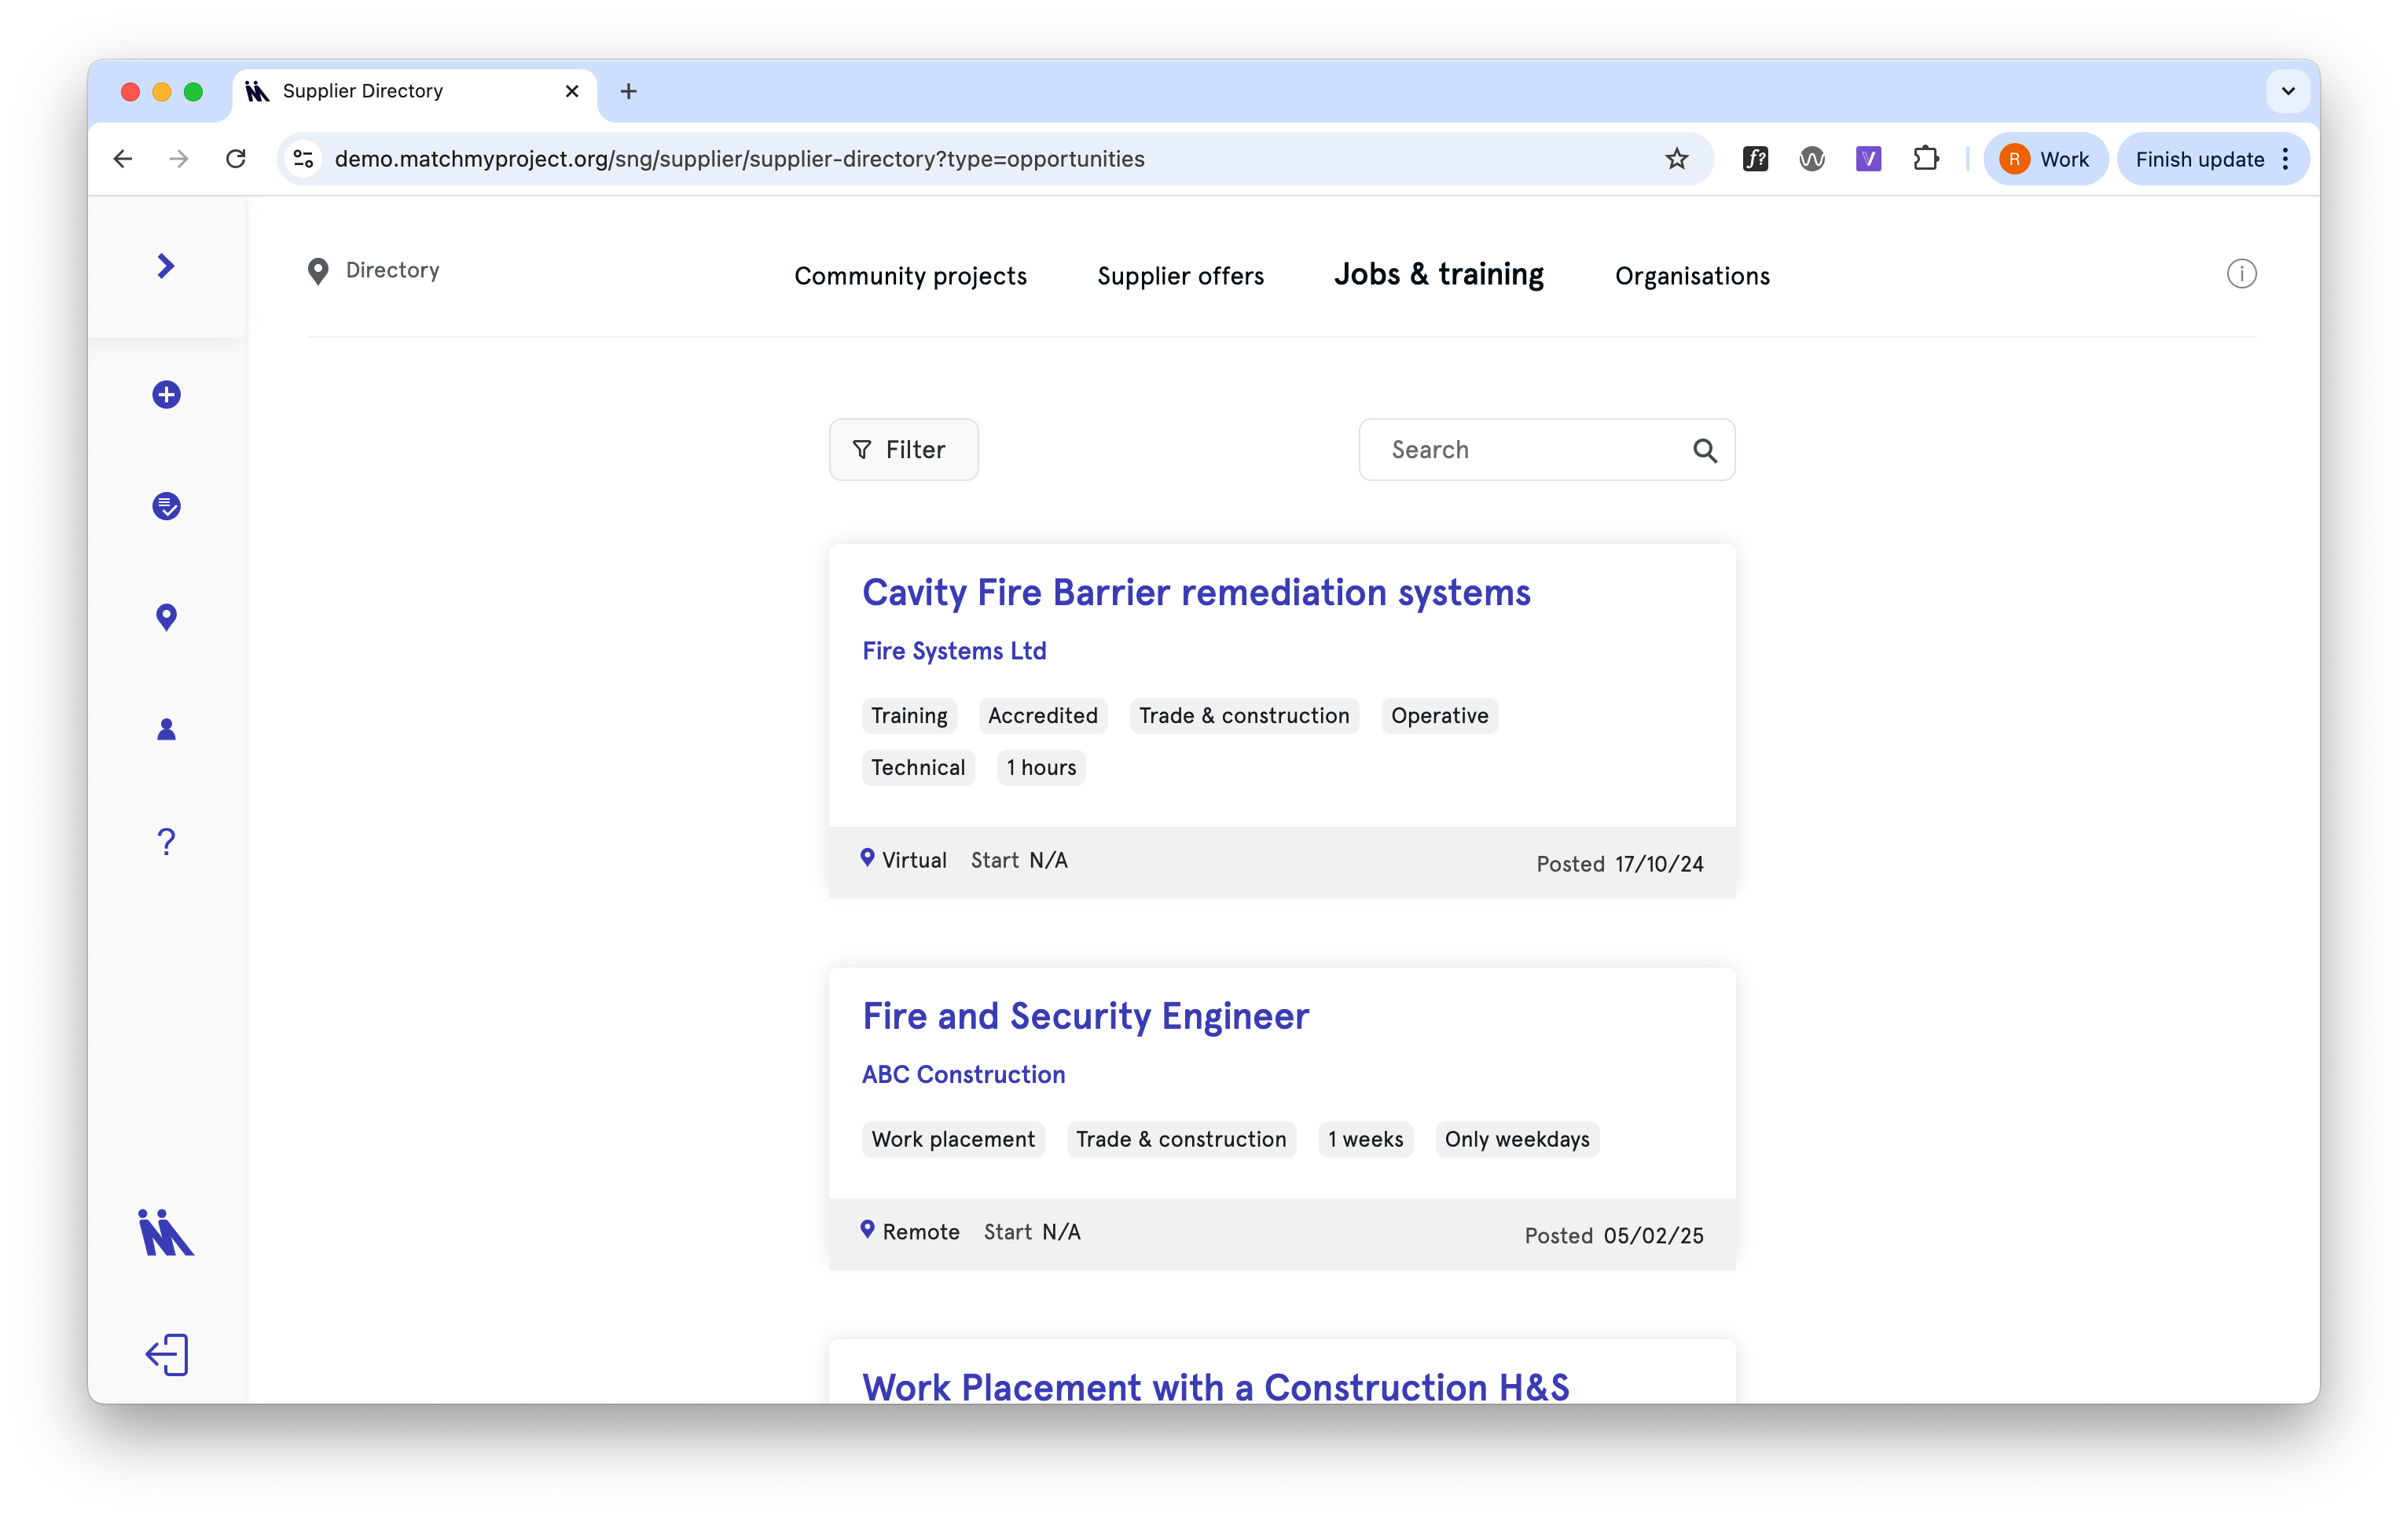Bookmark the page with star icon
Image resolution: width=2408 pixels, height=1520 pixels.
[1677, 159]
